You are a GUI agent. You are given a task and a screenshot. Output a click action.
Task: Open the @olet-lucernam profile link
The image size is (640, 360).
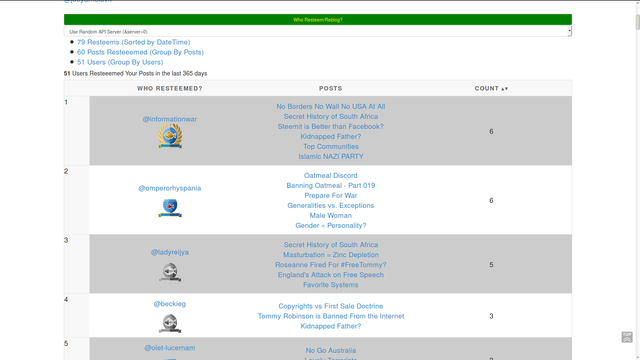(x=170, y=348)
